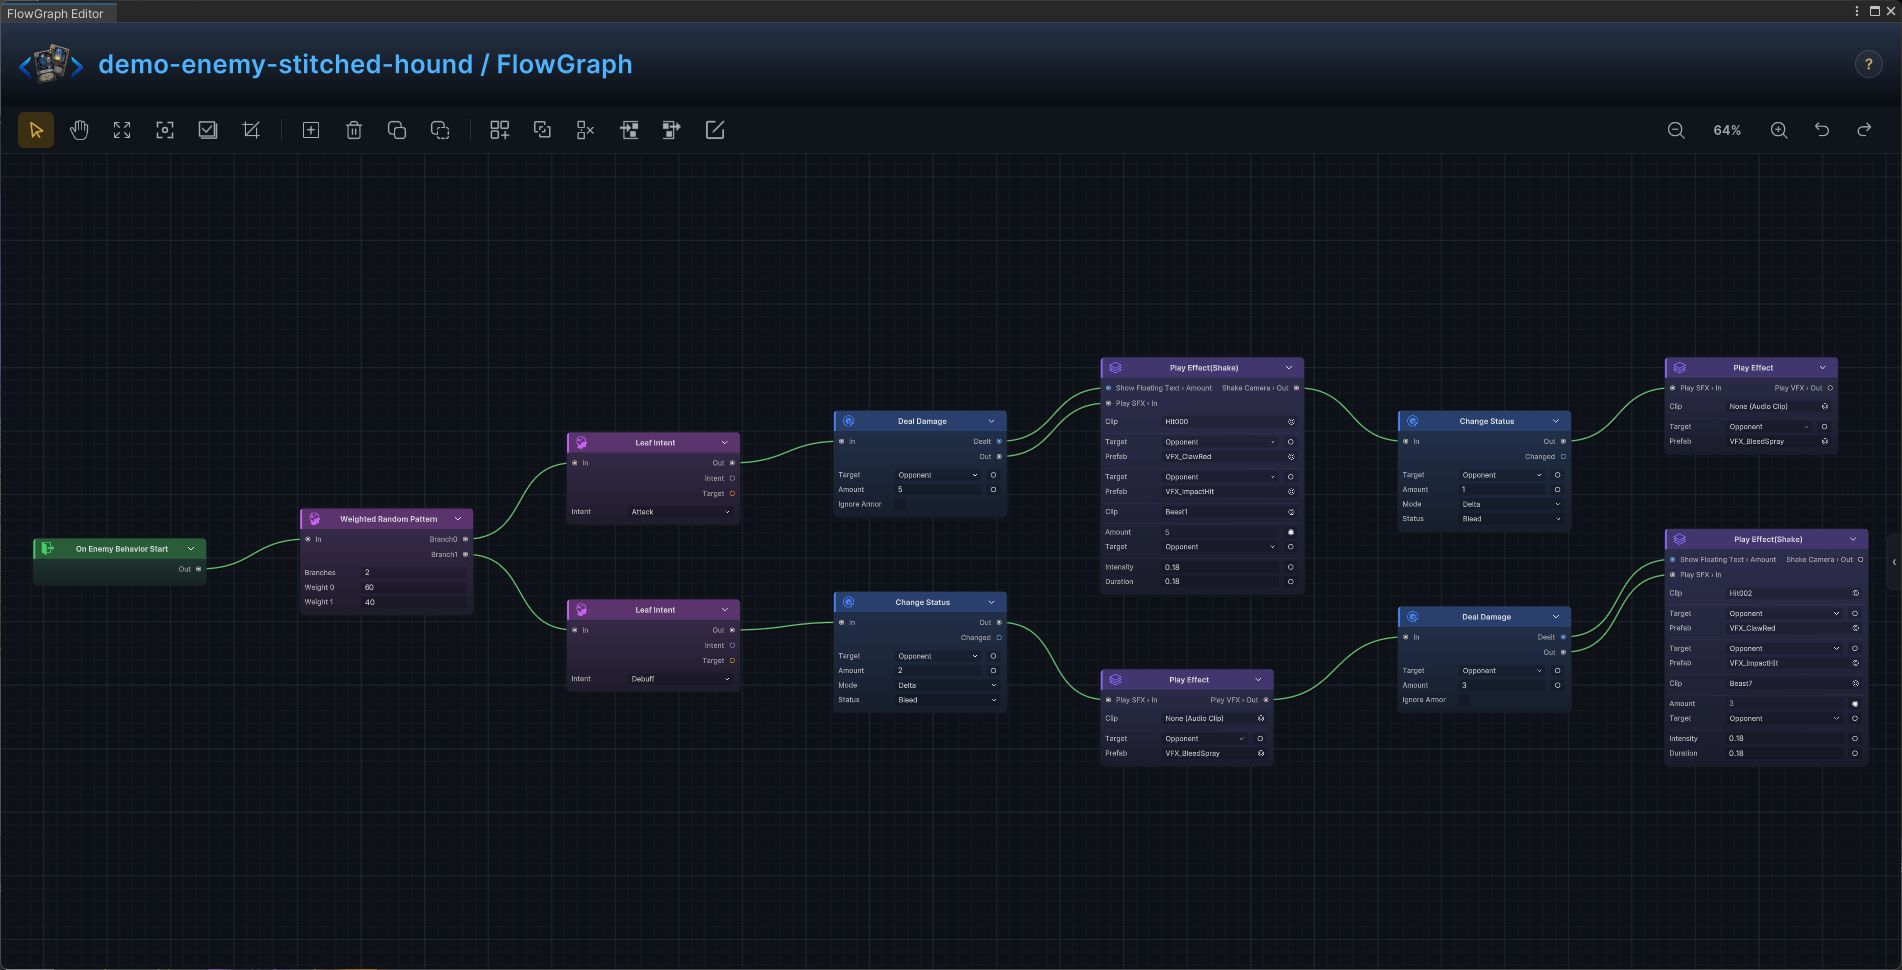Click the export from graph icon
The height and width of the screenshot is (970, 1902).
[672, 130]
